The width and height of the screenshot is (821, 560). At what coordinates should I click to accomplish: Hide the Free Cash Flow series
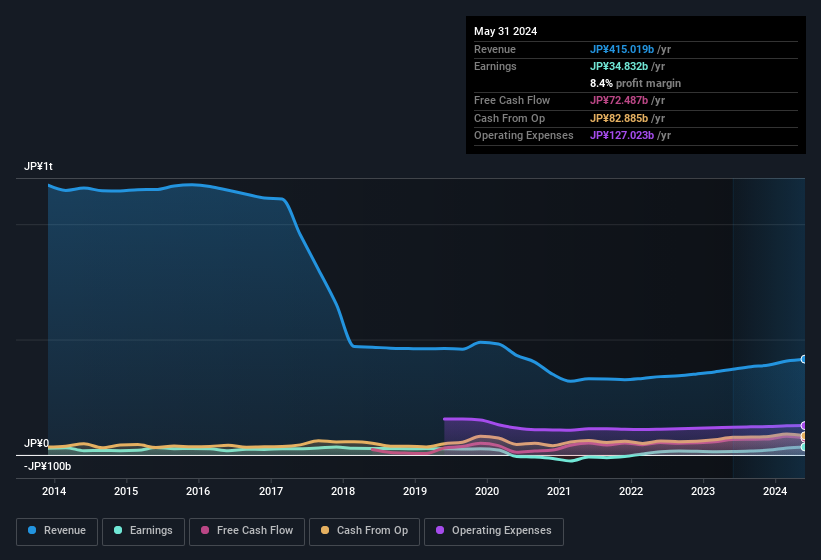(x=248, y=531)
